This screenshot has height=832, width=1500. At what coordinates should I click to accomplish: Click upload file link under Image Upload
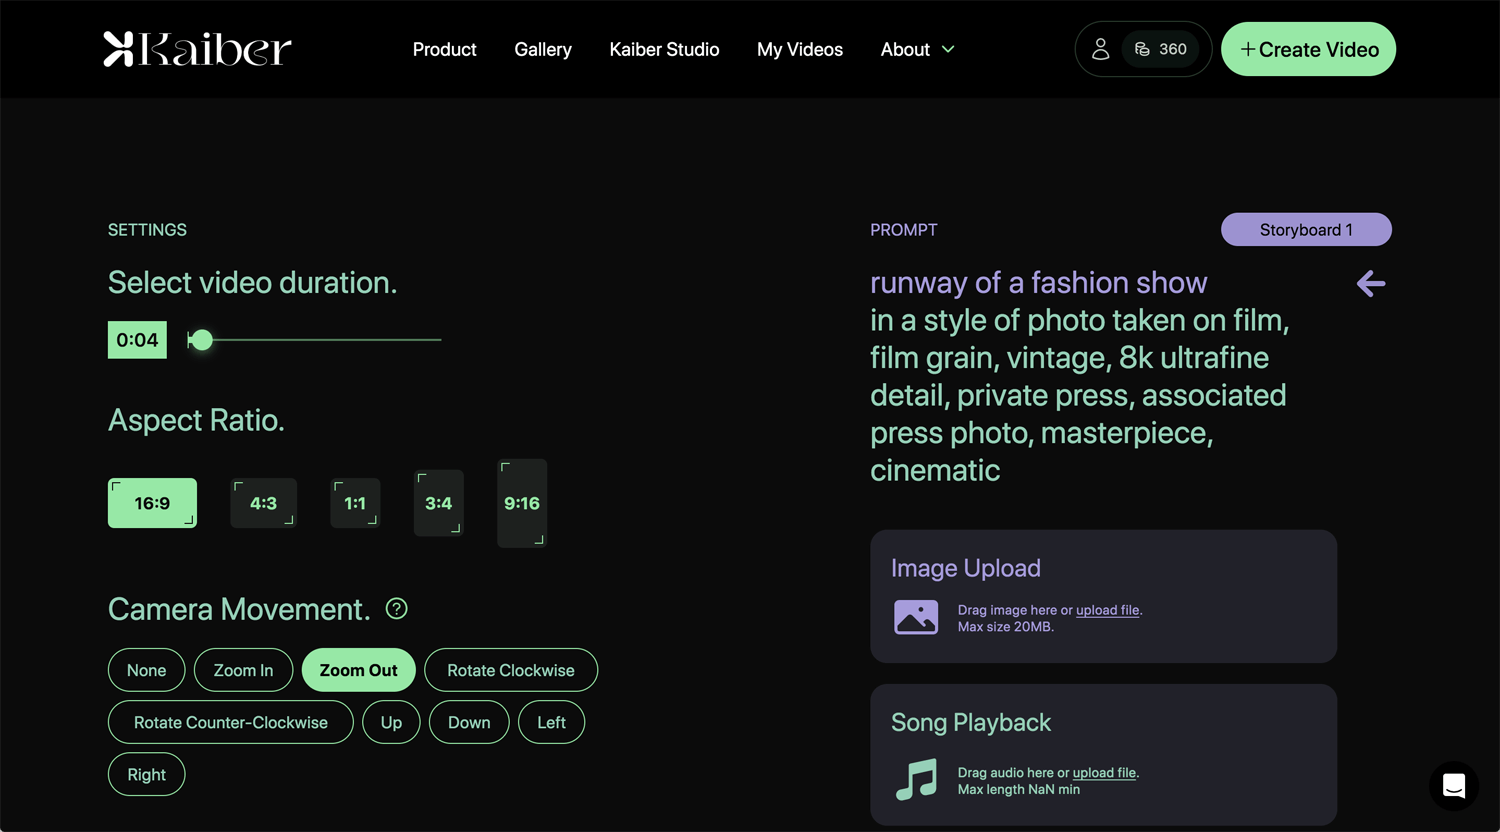click(1108, 610)
